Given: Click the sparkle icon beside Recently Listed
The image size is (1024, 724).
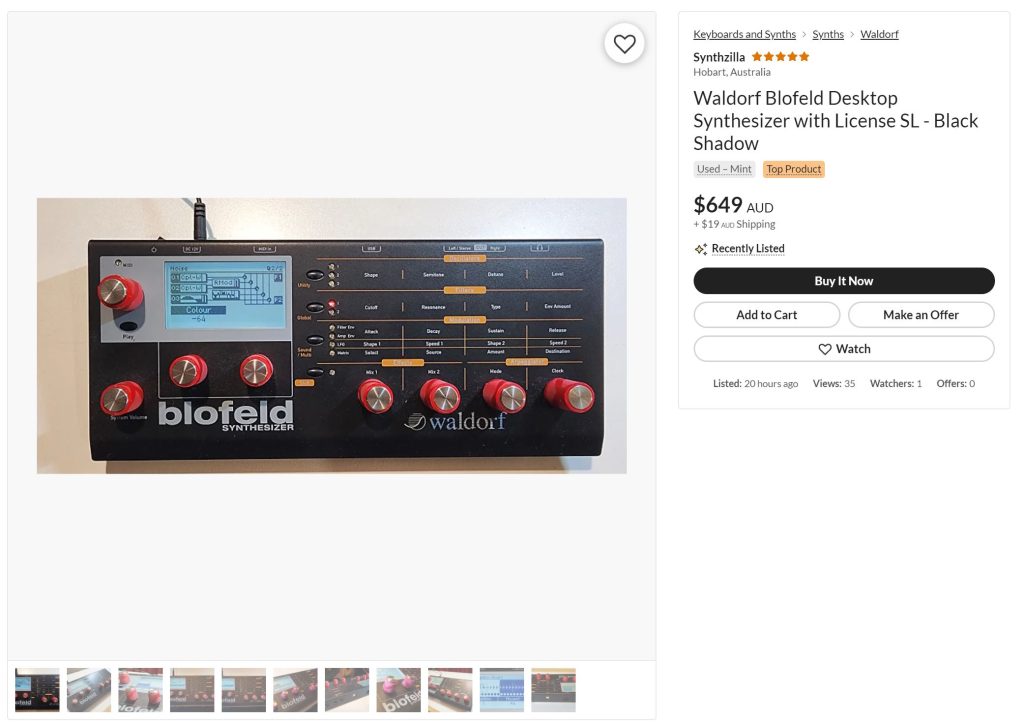Looking at the screenshot, I should (x=701, y=249).
